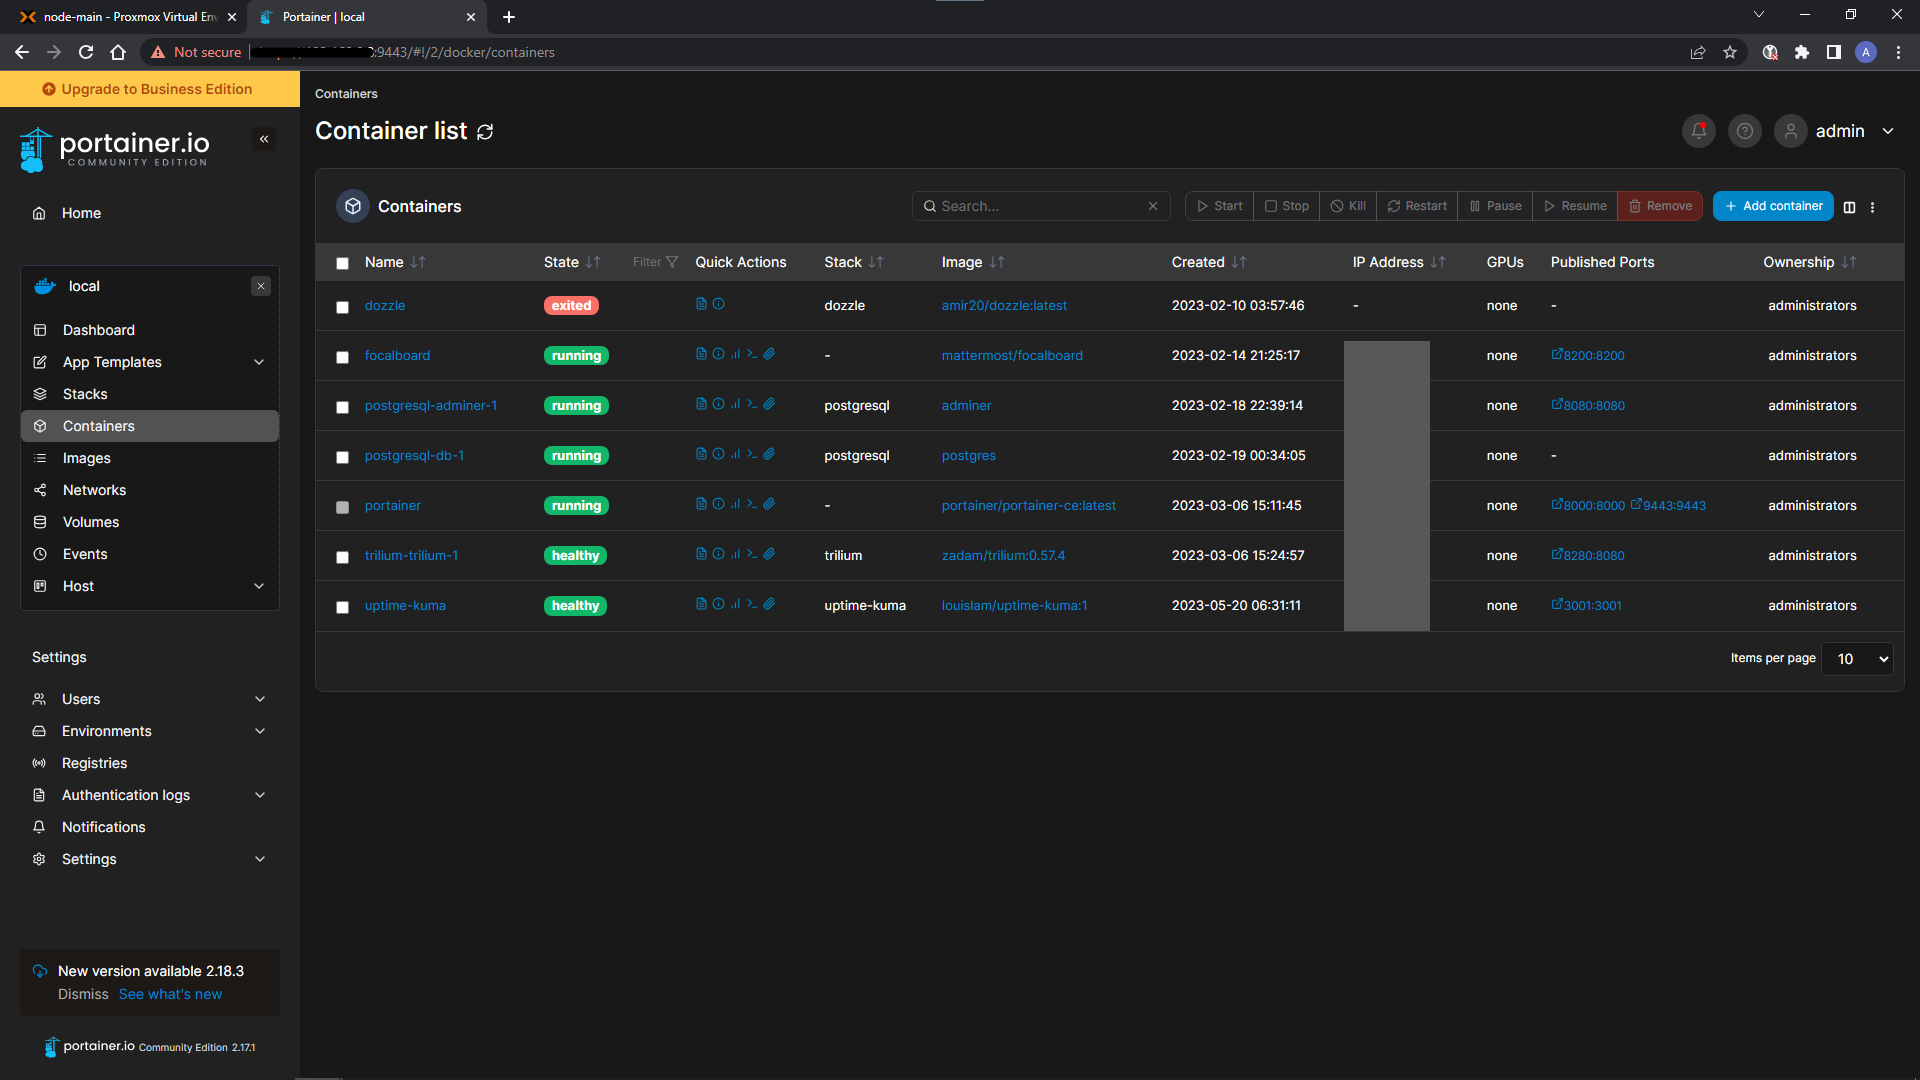Go to Dashboard in sidebar
Image resolution: width=1920 pixels, height=1080 pixels.
150,330
